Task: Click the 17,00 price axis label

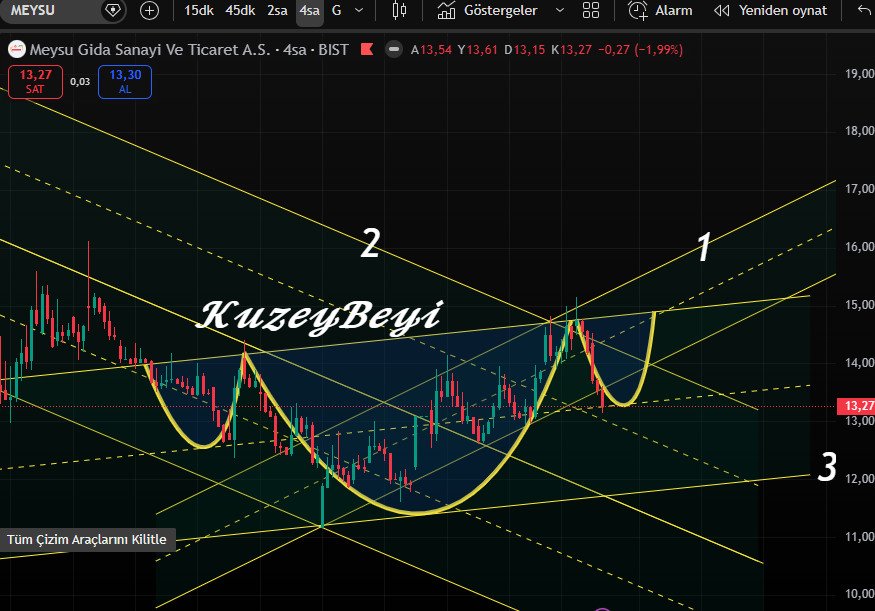Action: point(859,189)
